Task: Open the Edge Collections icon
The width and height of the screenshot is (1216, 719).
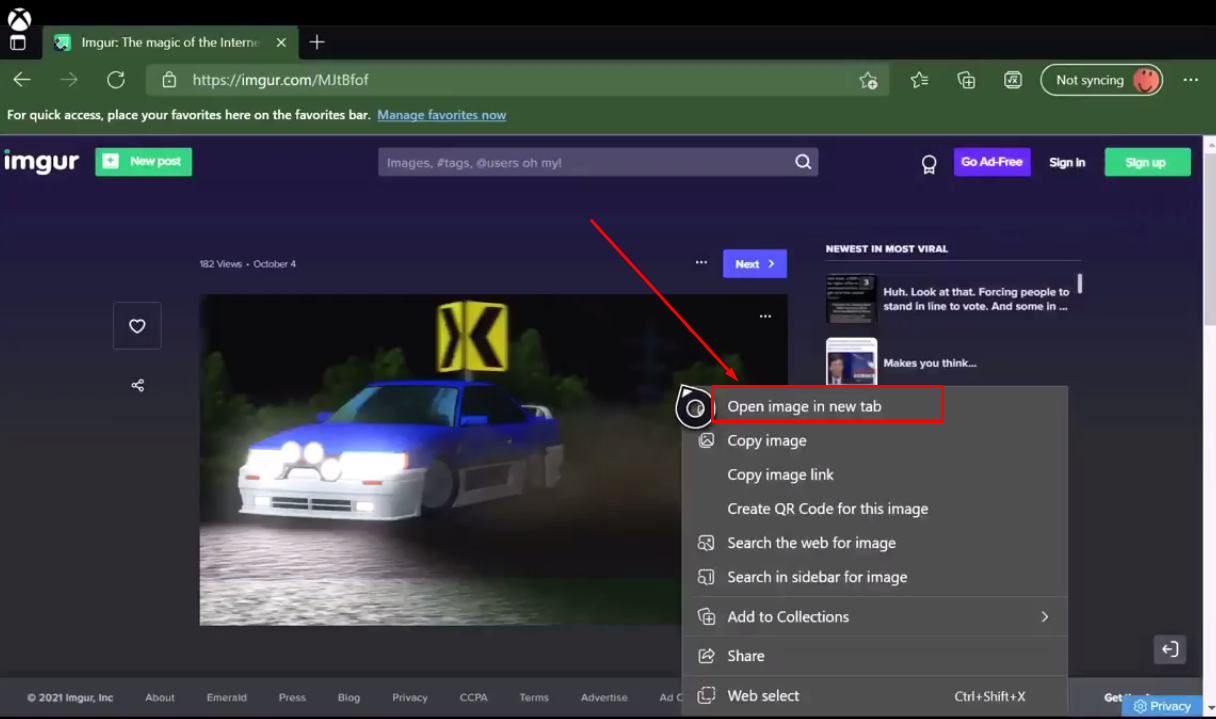Action: [x=966, y=80]
